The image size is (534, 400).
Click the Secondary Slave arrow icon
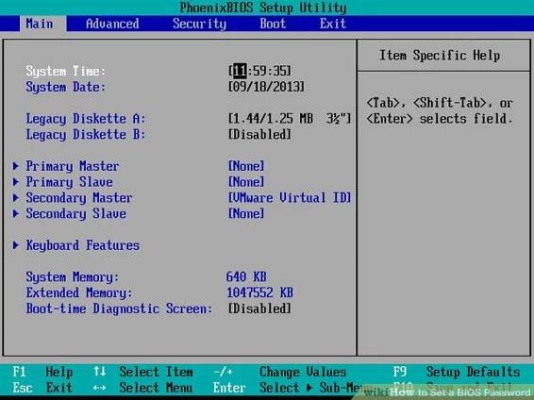(x=16, y=213)
